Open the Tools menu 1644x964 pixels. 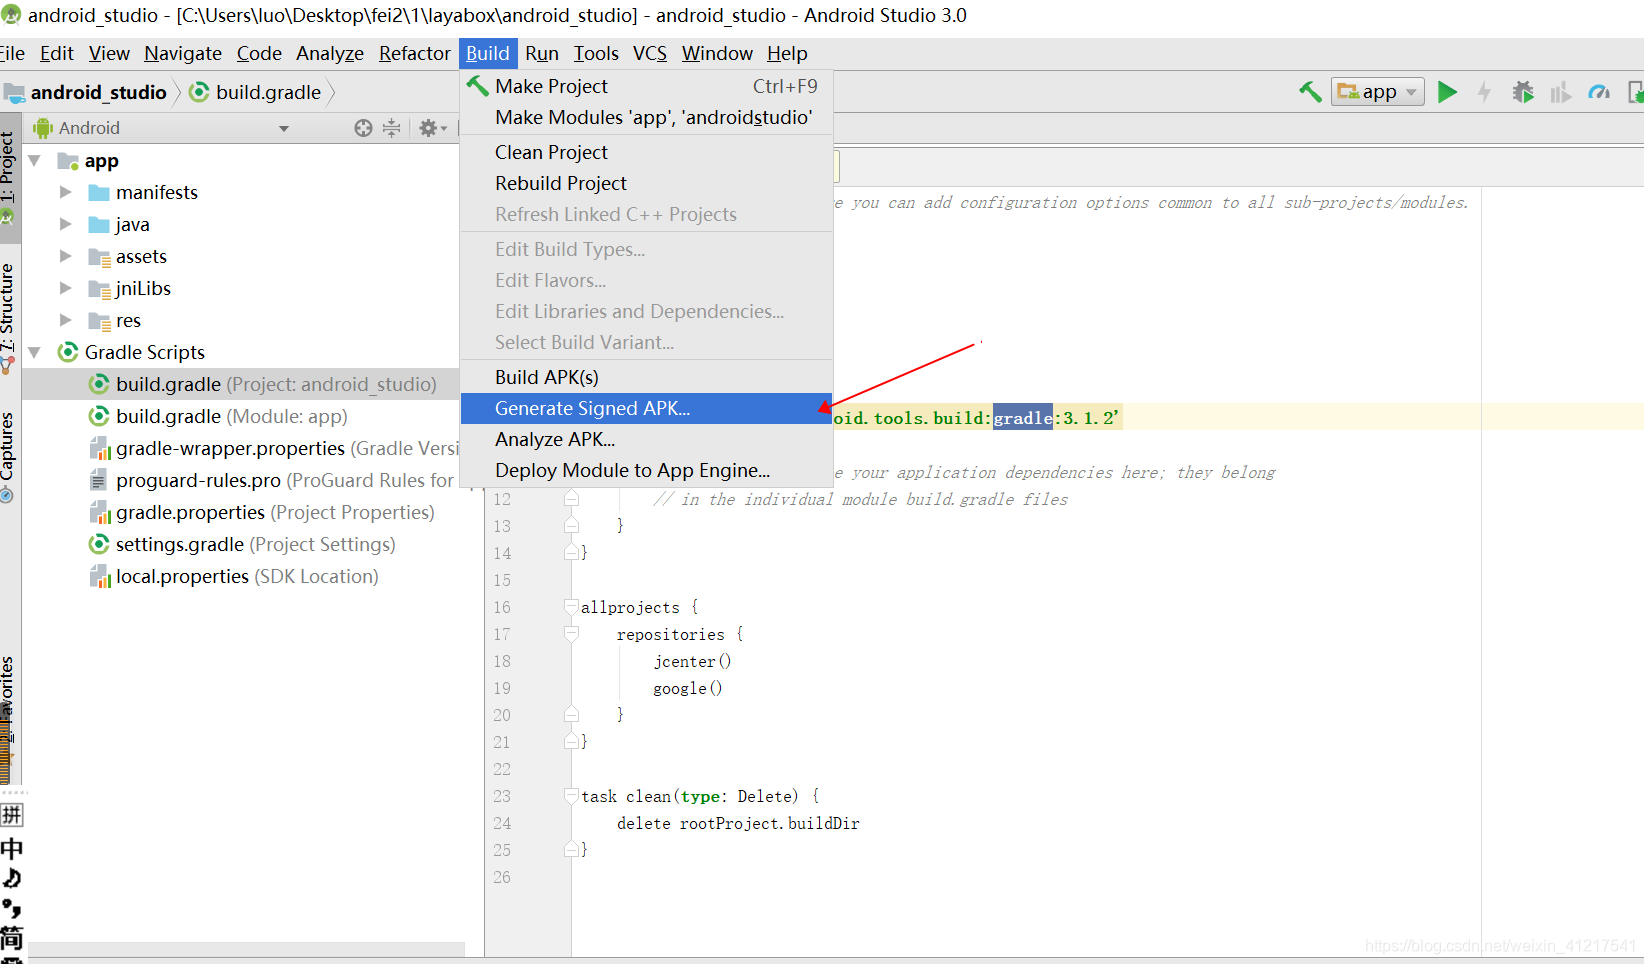pos(596,53)
